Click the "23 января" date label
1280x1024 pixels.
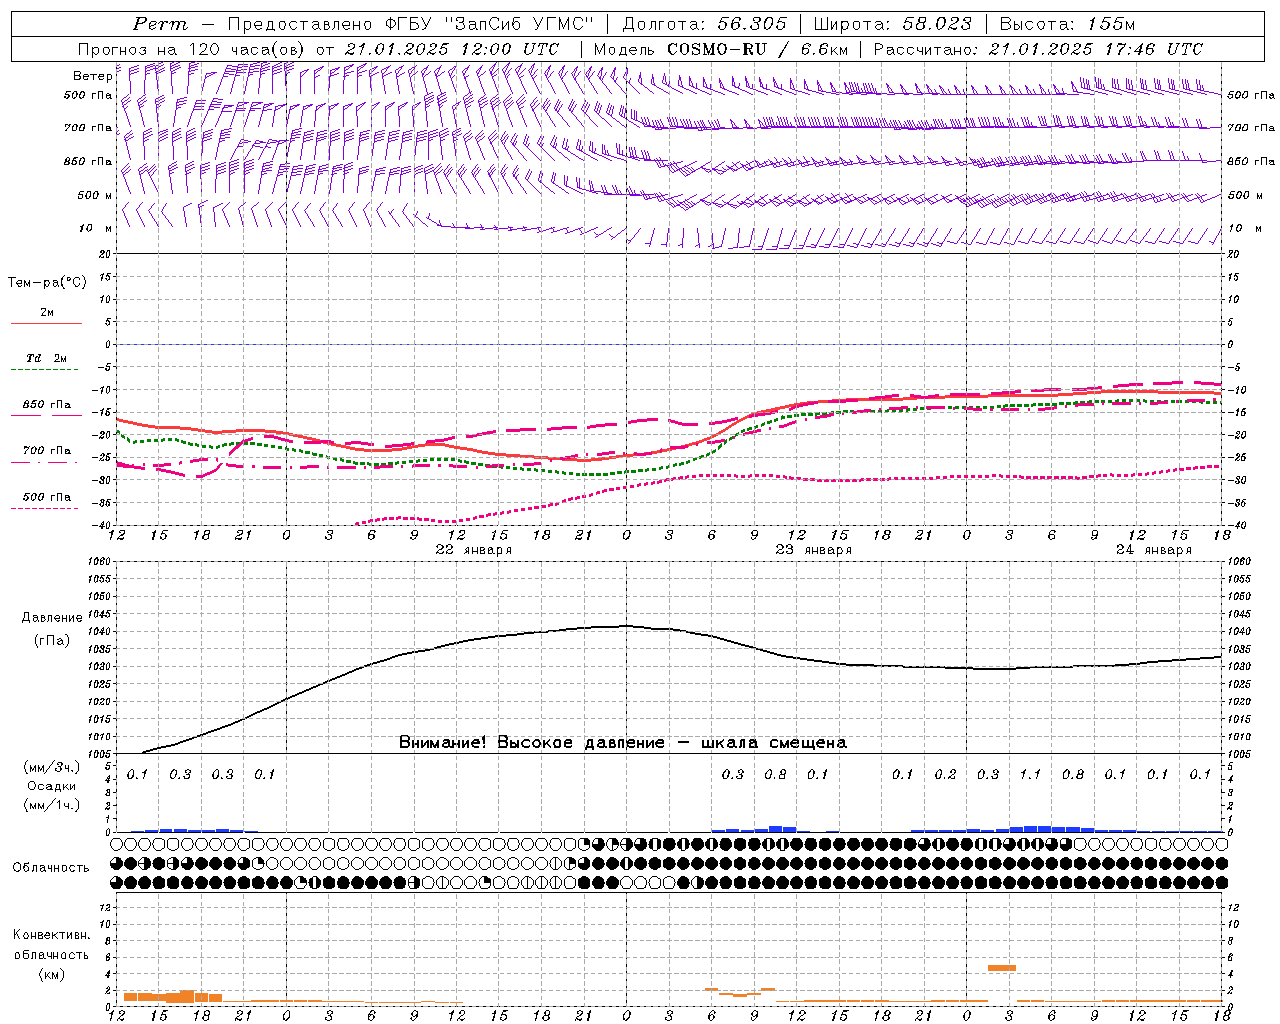point(814,550)
